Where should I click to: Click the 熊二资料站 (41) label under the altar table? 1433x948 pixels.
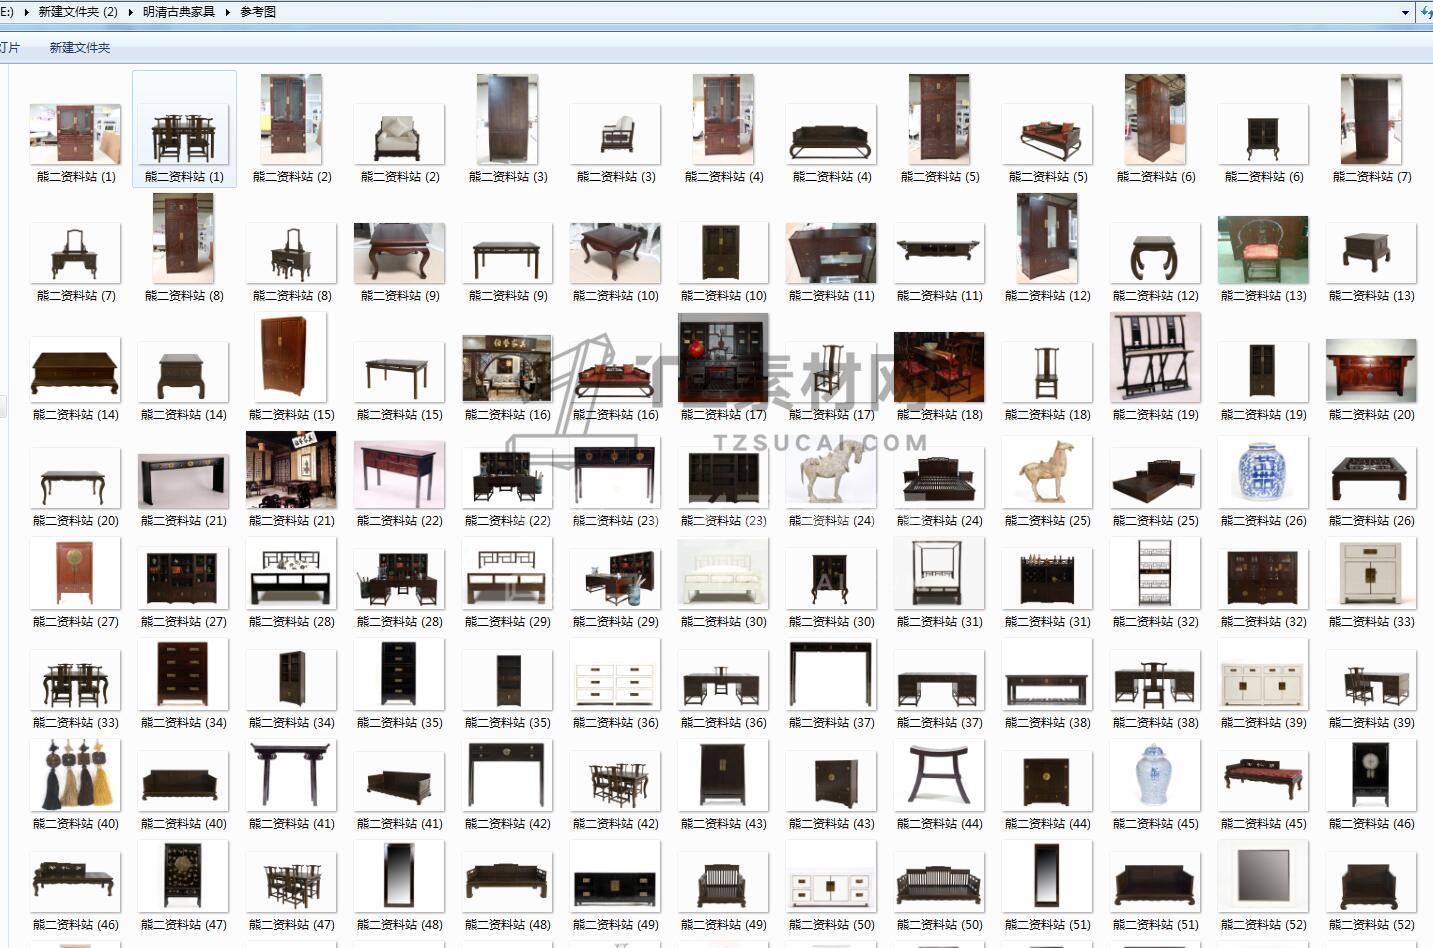[x=292, y=823]
